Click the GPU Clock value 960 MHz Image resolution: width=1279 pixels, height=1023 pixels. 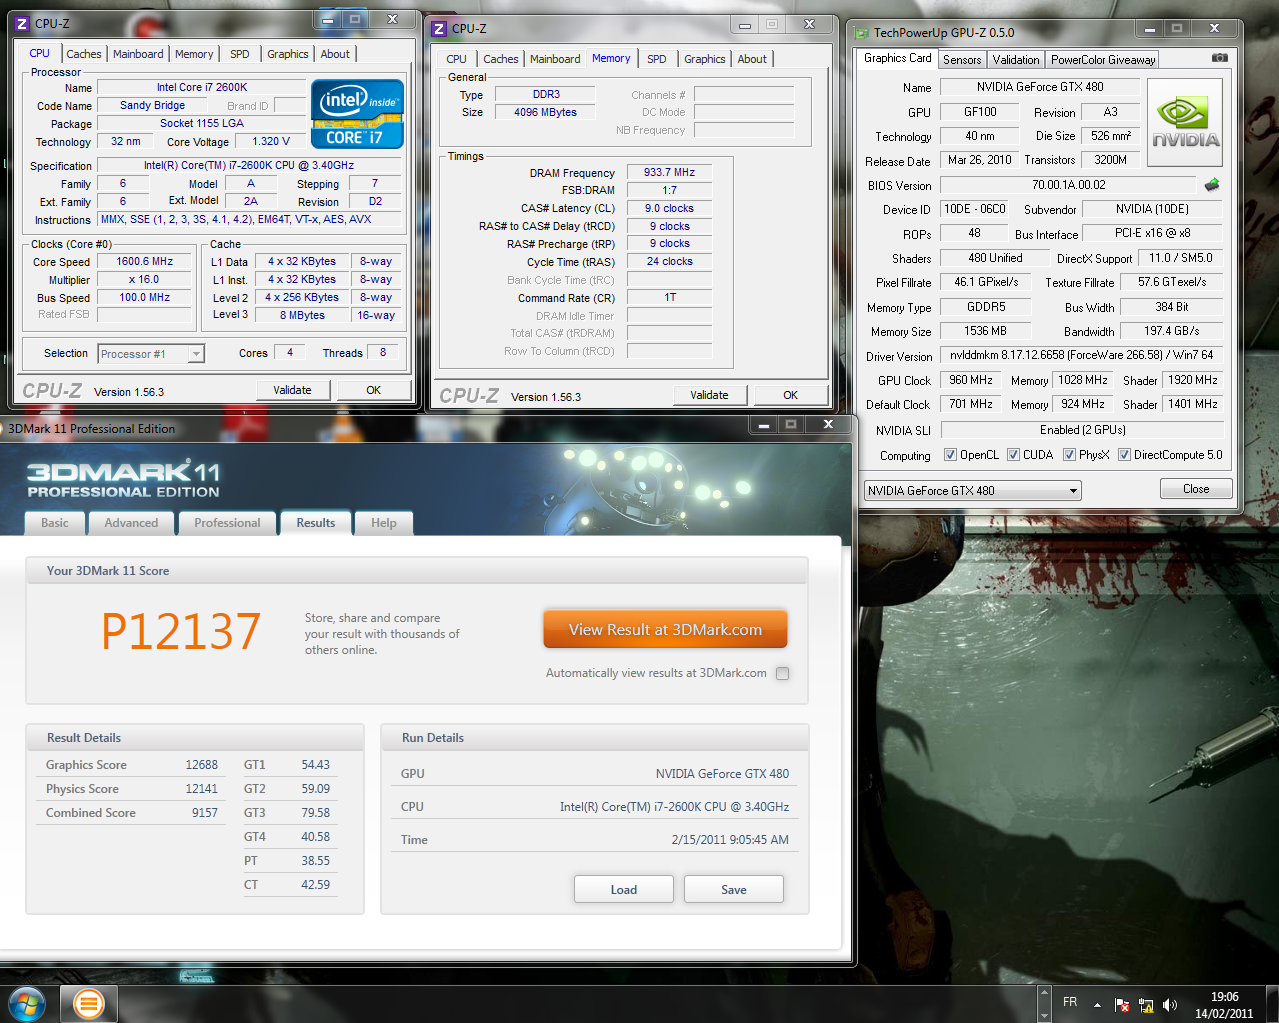pos(971,380)
